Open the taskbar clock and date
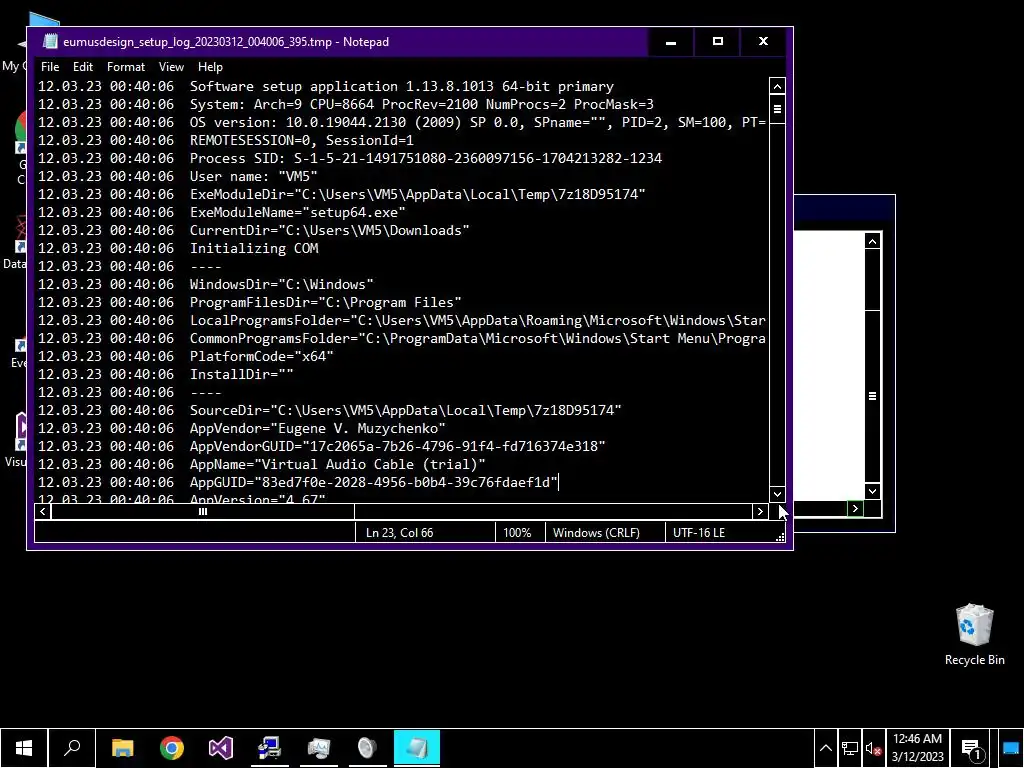The height and width of the screenshot is (768, 1024). [918, 748]
